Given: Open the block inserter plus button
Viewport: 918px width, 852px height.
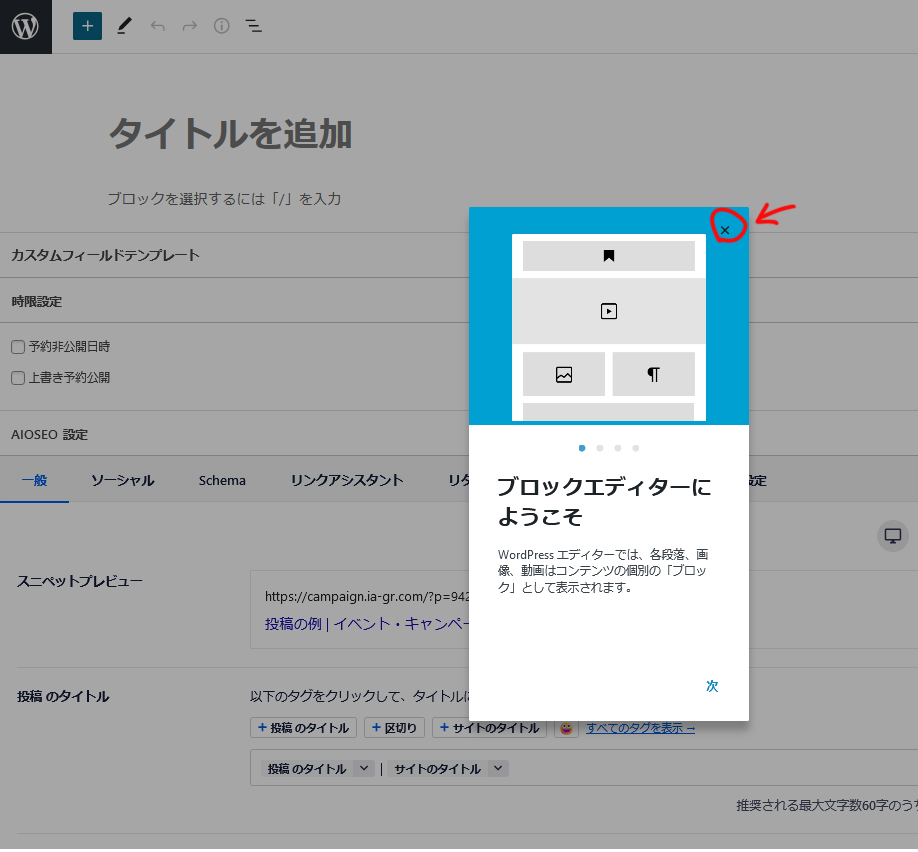Looking at the screenshot, I should pos(88,26).
